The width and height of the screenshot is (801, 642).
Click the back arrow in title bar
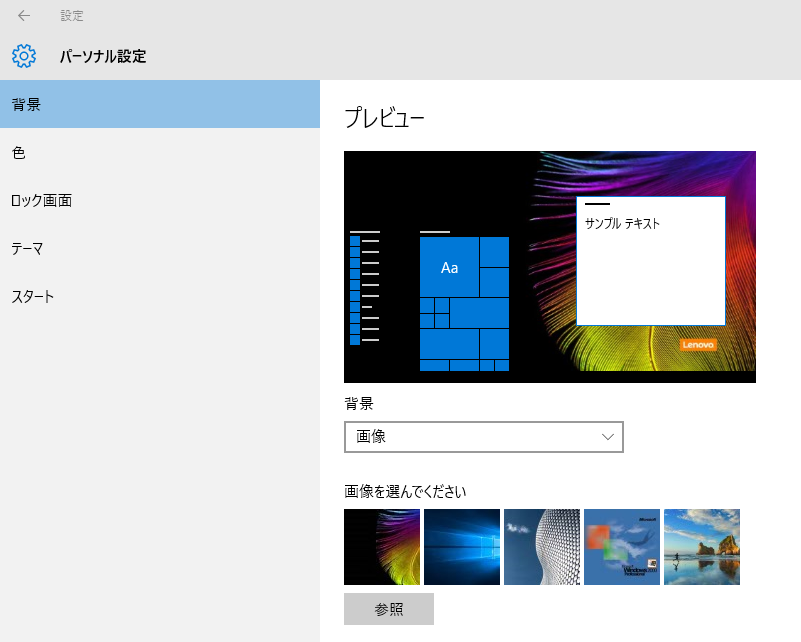point(24,16)
